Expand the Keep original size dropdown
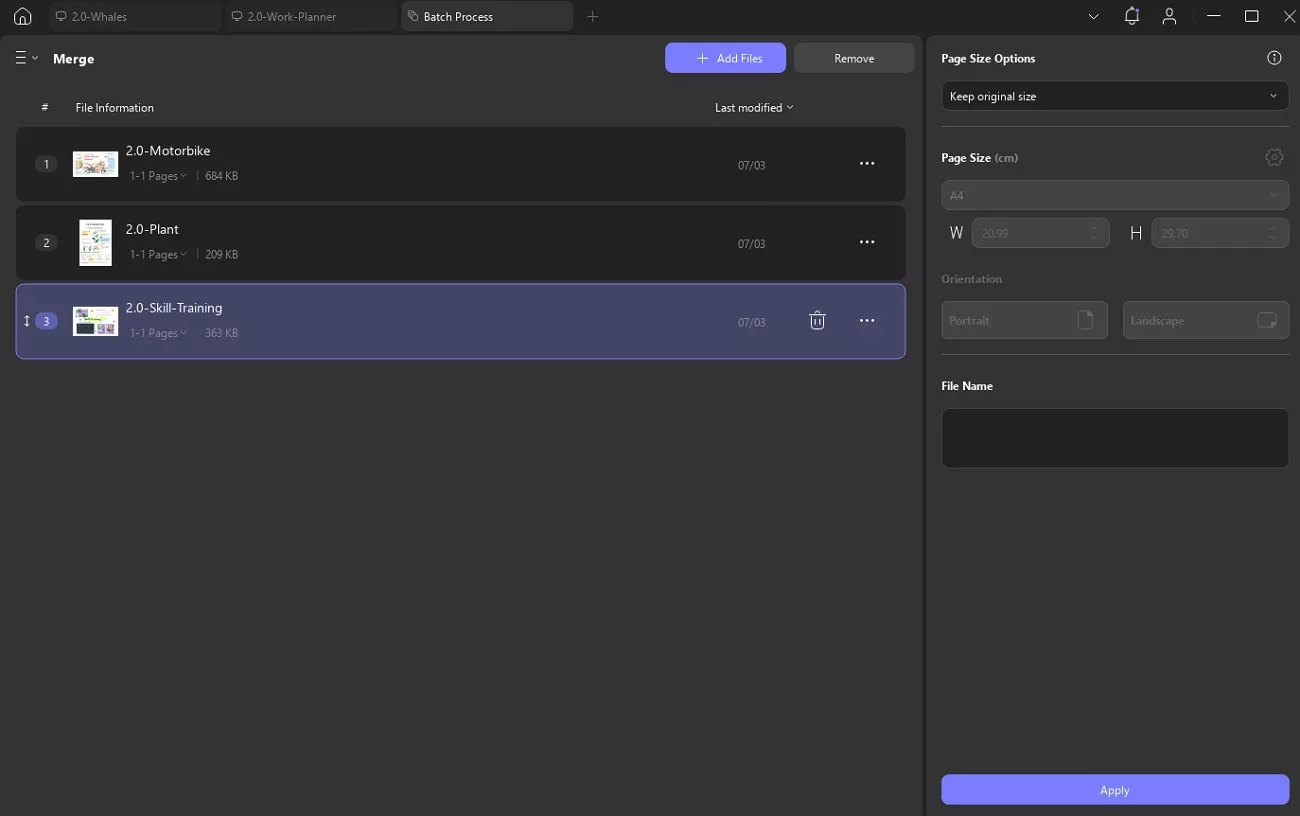1300x816 pixels. click(1114, 96)
